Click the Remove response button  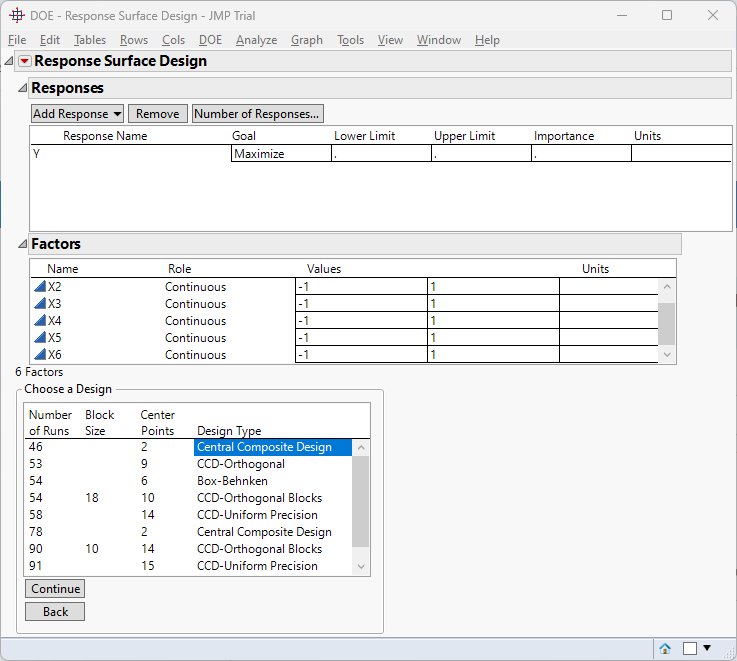[x=157, y=114]
